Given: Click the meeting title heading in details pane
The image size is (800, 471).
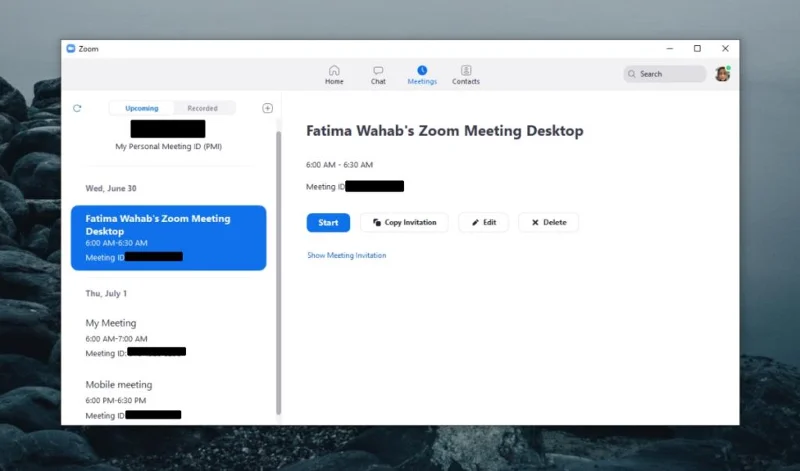Looking at the screenshot, I should point(444,131).
